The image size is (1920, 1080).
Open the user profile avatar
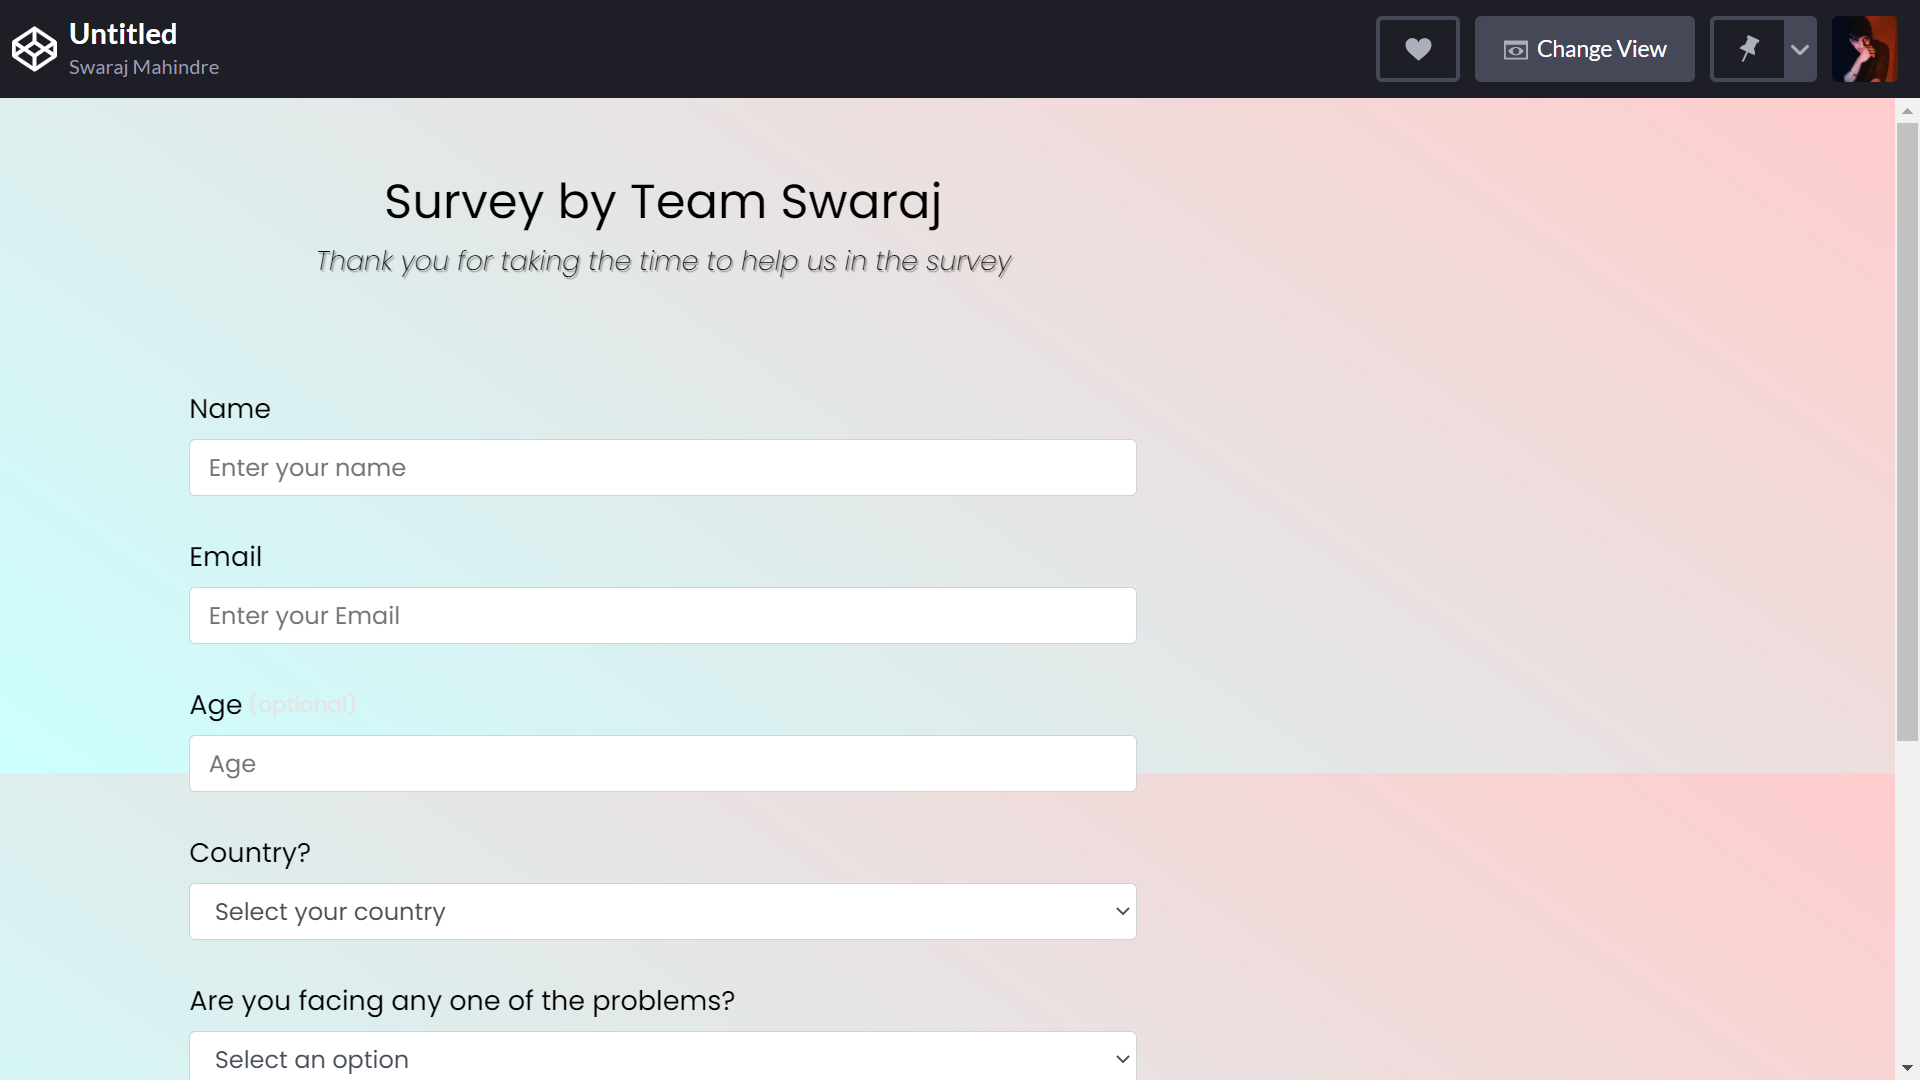[1864, 49]
